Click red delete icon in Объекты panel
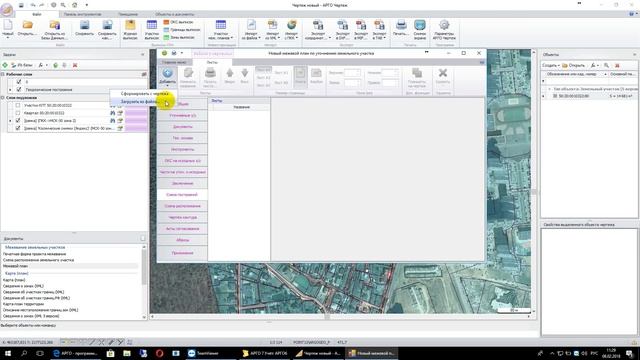The height and width of the screenshot is (360, 640). [617, 65]
